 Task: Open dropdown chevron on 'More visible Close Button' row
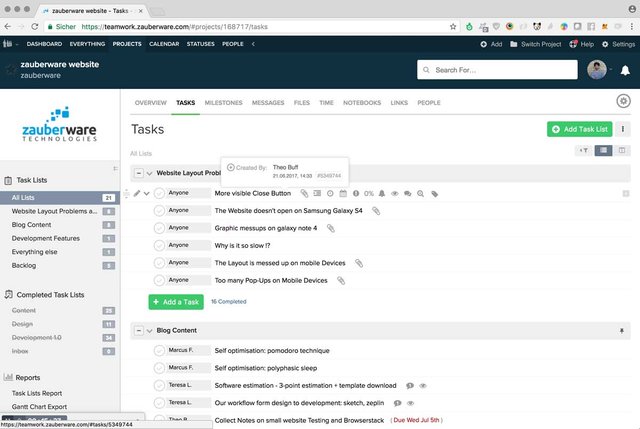[x=147, y=193]
